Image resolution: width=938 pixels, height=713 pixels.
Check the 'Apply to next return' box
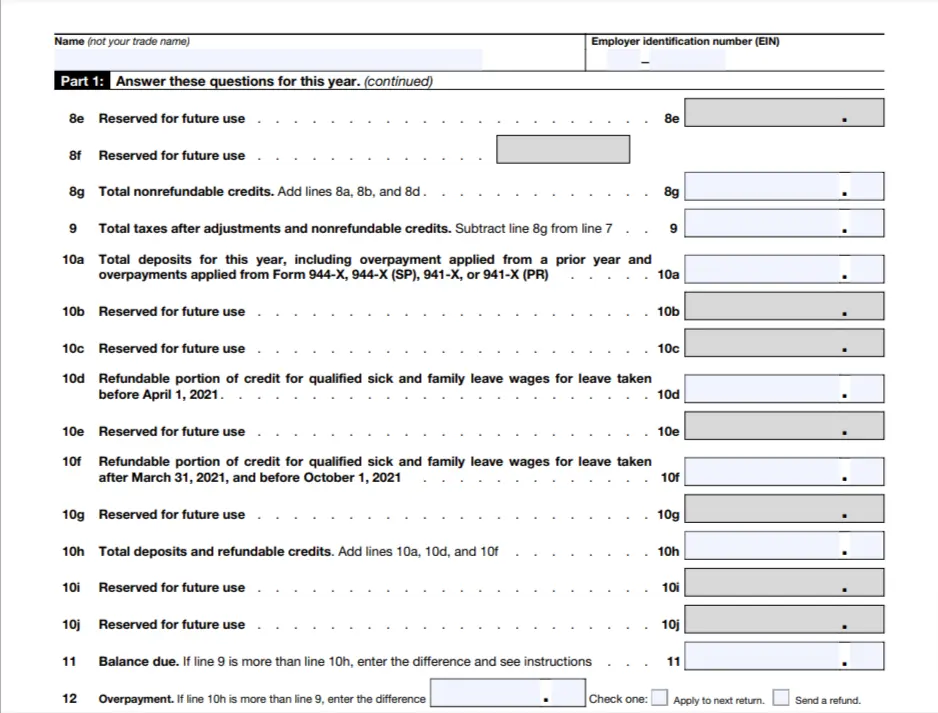tap(659, 697)
